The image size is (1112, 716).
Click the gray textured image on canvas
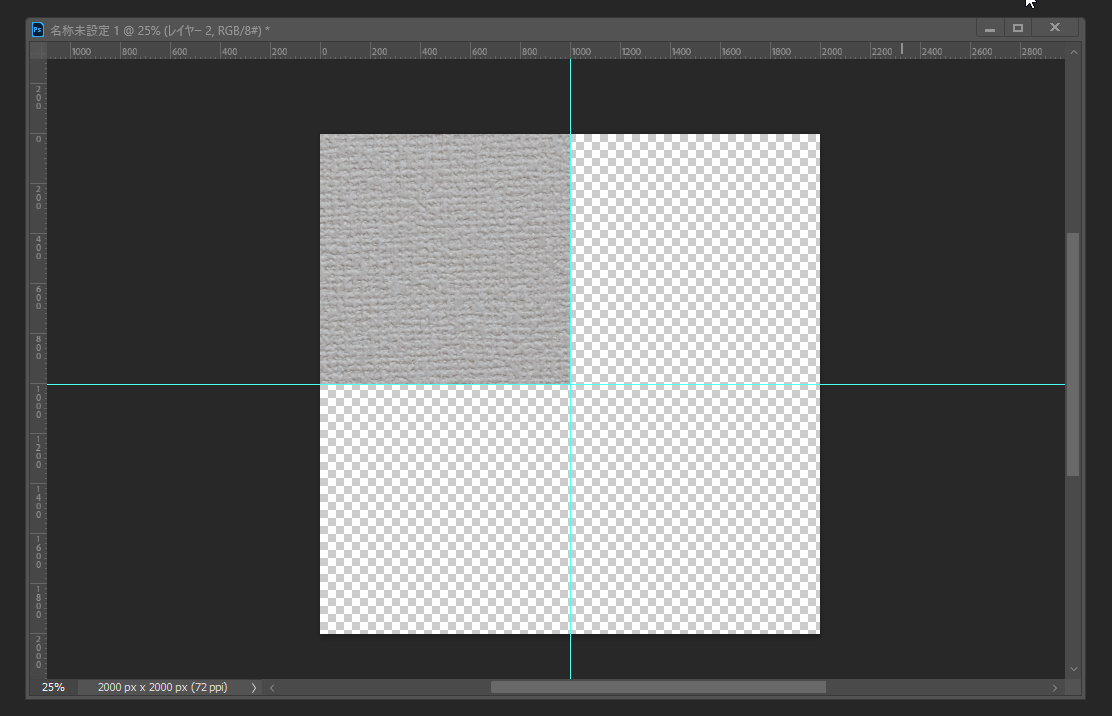click(x=444, y=258)
